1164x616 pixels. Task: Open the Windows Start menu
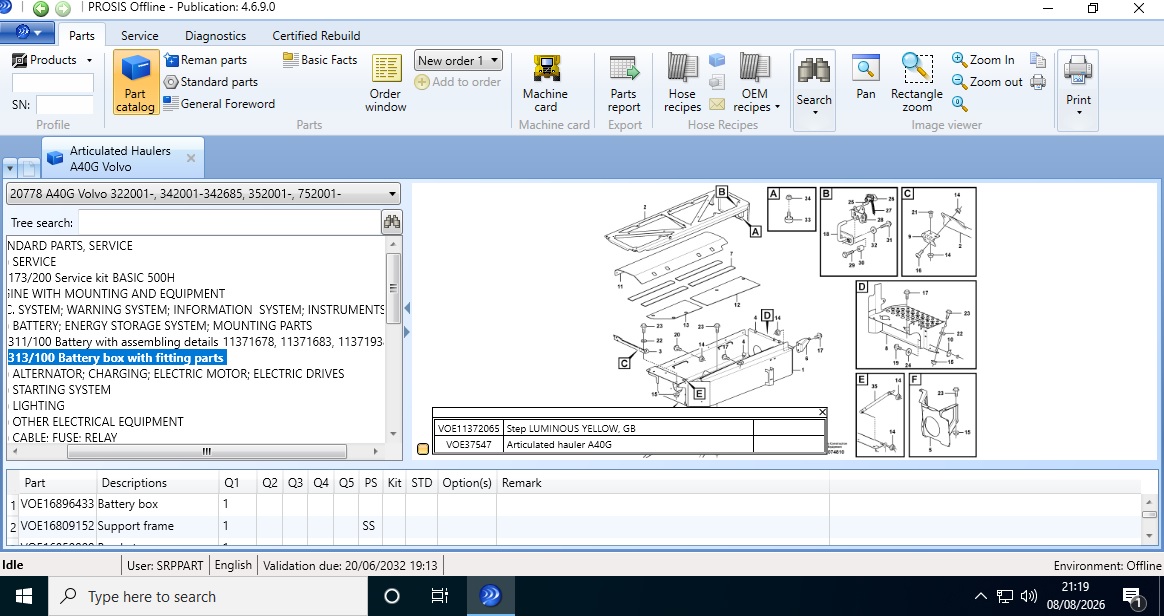(x=24, y=596)
